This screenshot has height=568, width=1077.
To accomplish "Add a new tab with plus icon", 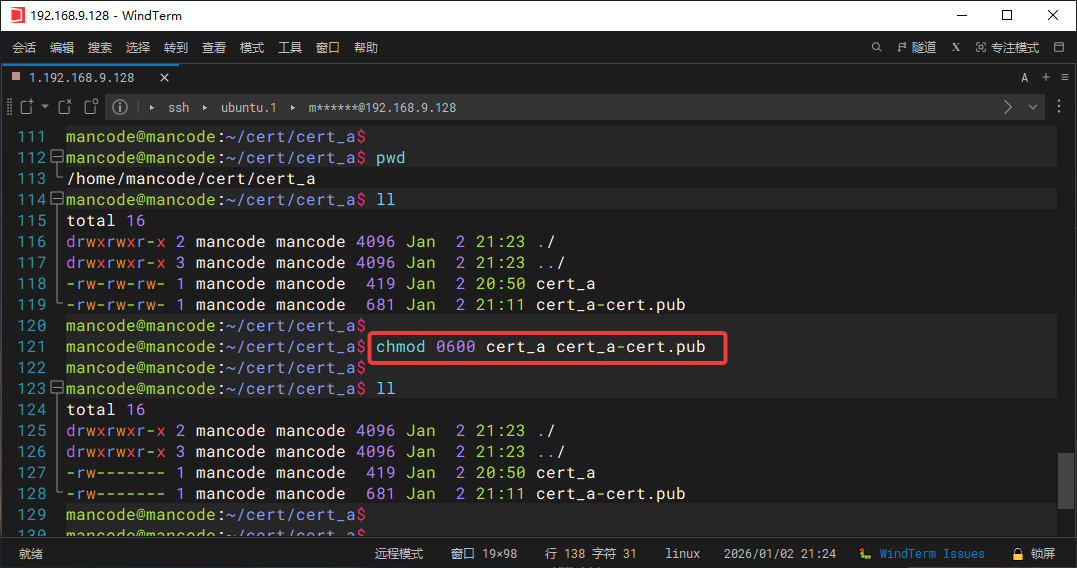I will 1046,77.
